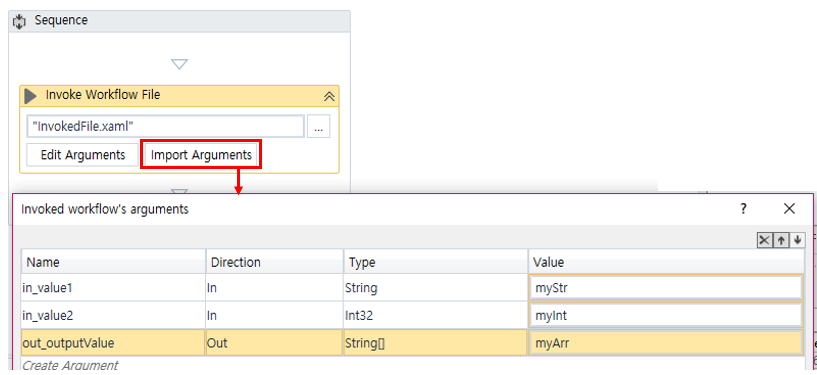
Task: Move selected argument down
Action: point(797,240)
